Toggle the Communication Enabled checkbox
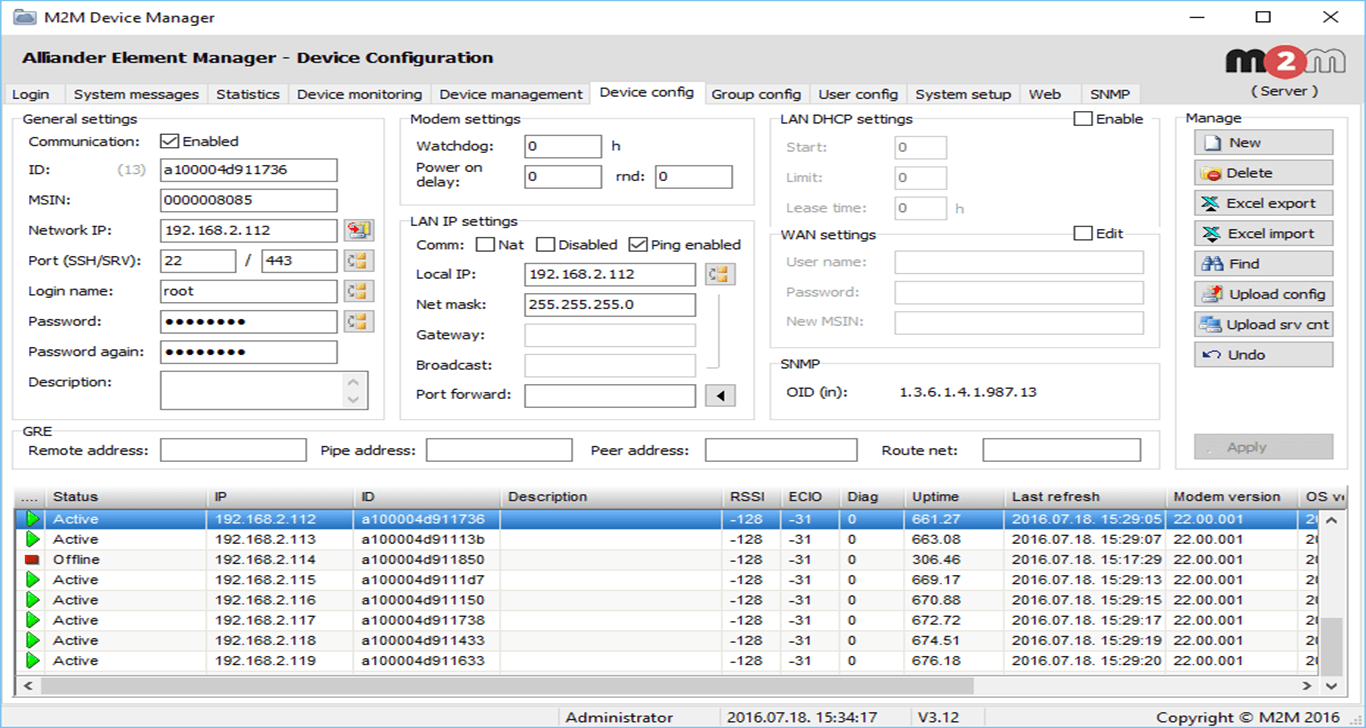 tap(169, 141)
